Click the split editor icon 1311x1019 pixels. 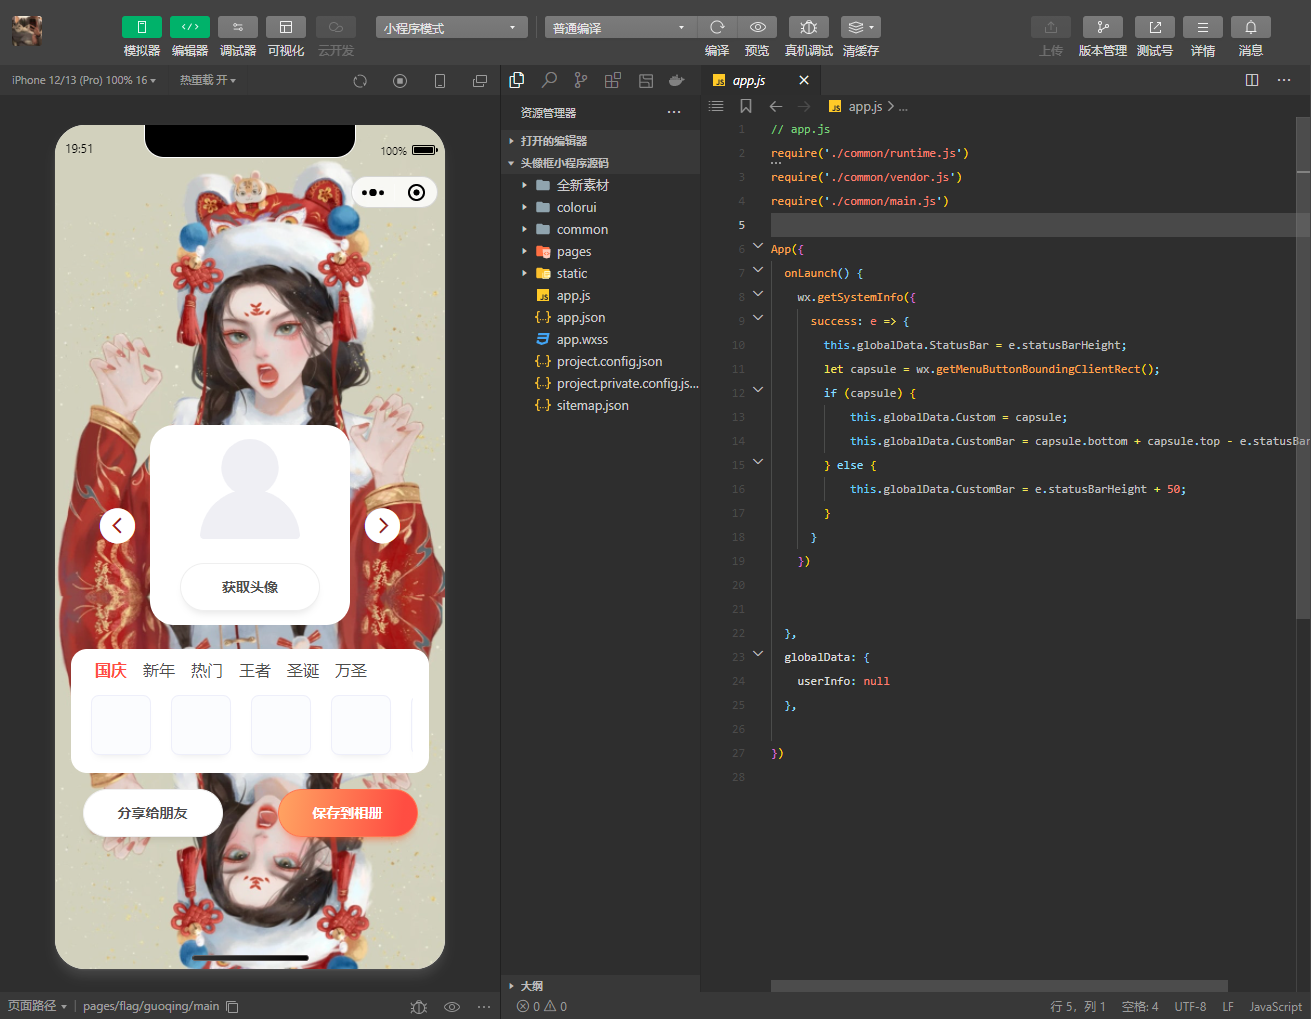[1252, 80]
